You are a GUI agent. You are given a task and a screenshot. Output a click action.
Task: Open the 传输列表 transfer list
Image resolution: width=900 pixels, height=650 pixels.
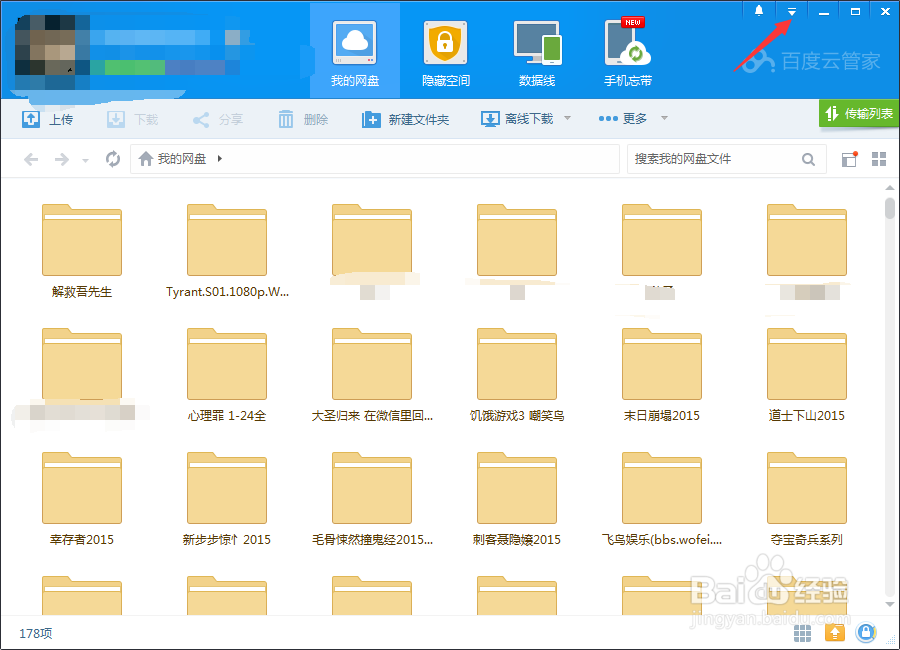[x=858, y=114]
